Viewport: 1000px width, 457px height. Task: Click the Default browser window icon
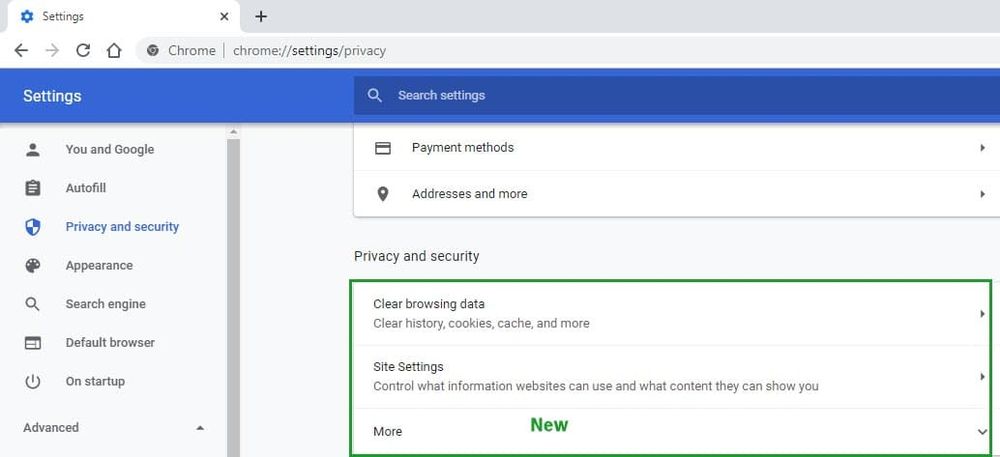pos(33,343)
